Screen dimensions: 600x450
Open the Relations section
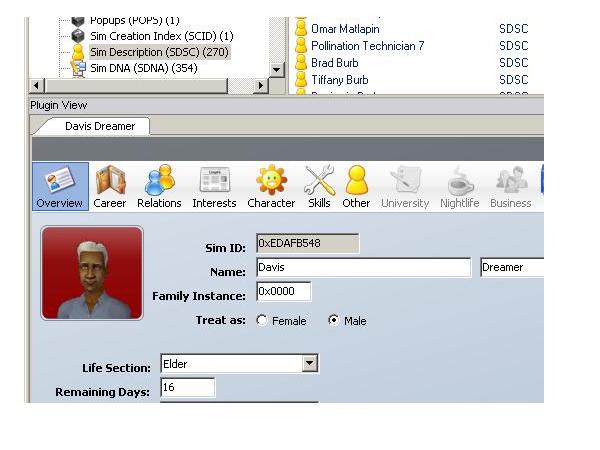pos(159,186)
